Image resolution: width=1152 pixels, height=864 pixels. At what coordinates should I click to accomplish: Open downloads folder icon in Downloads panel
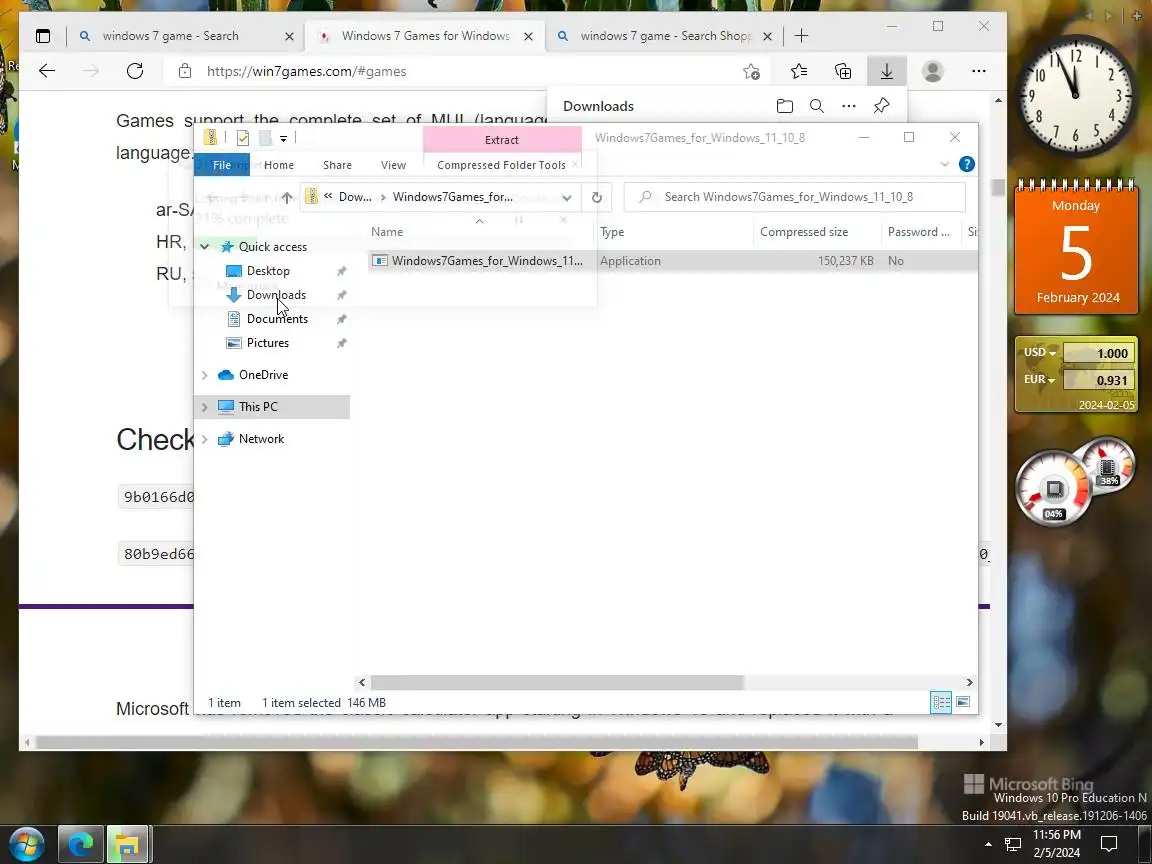pos(785,106)
